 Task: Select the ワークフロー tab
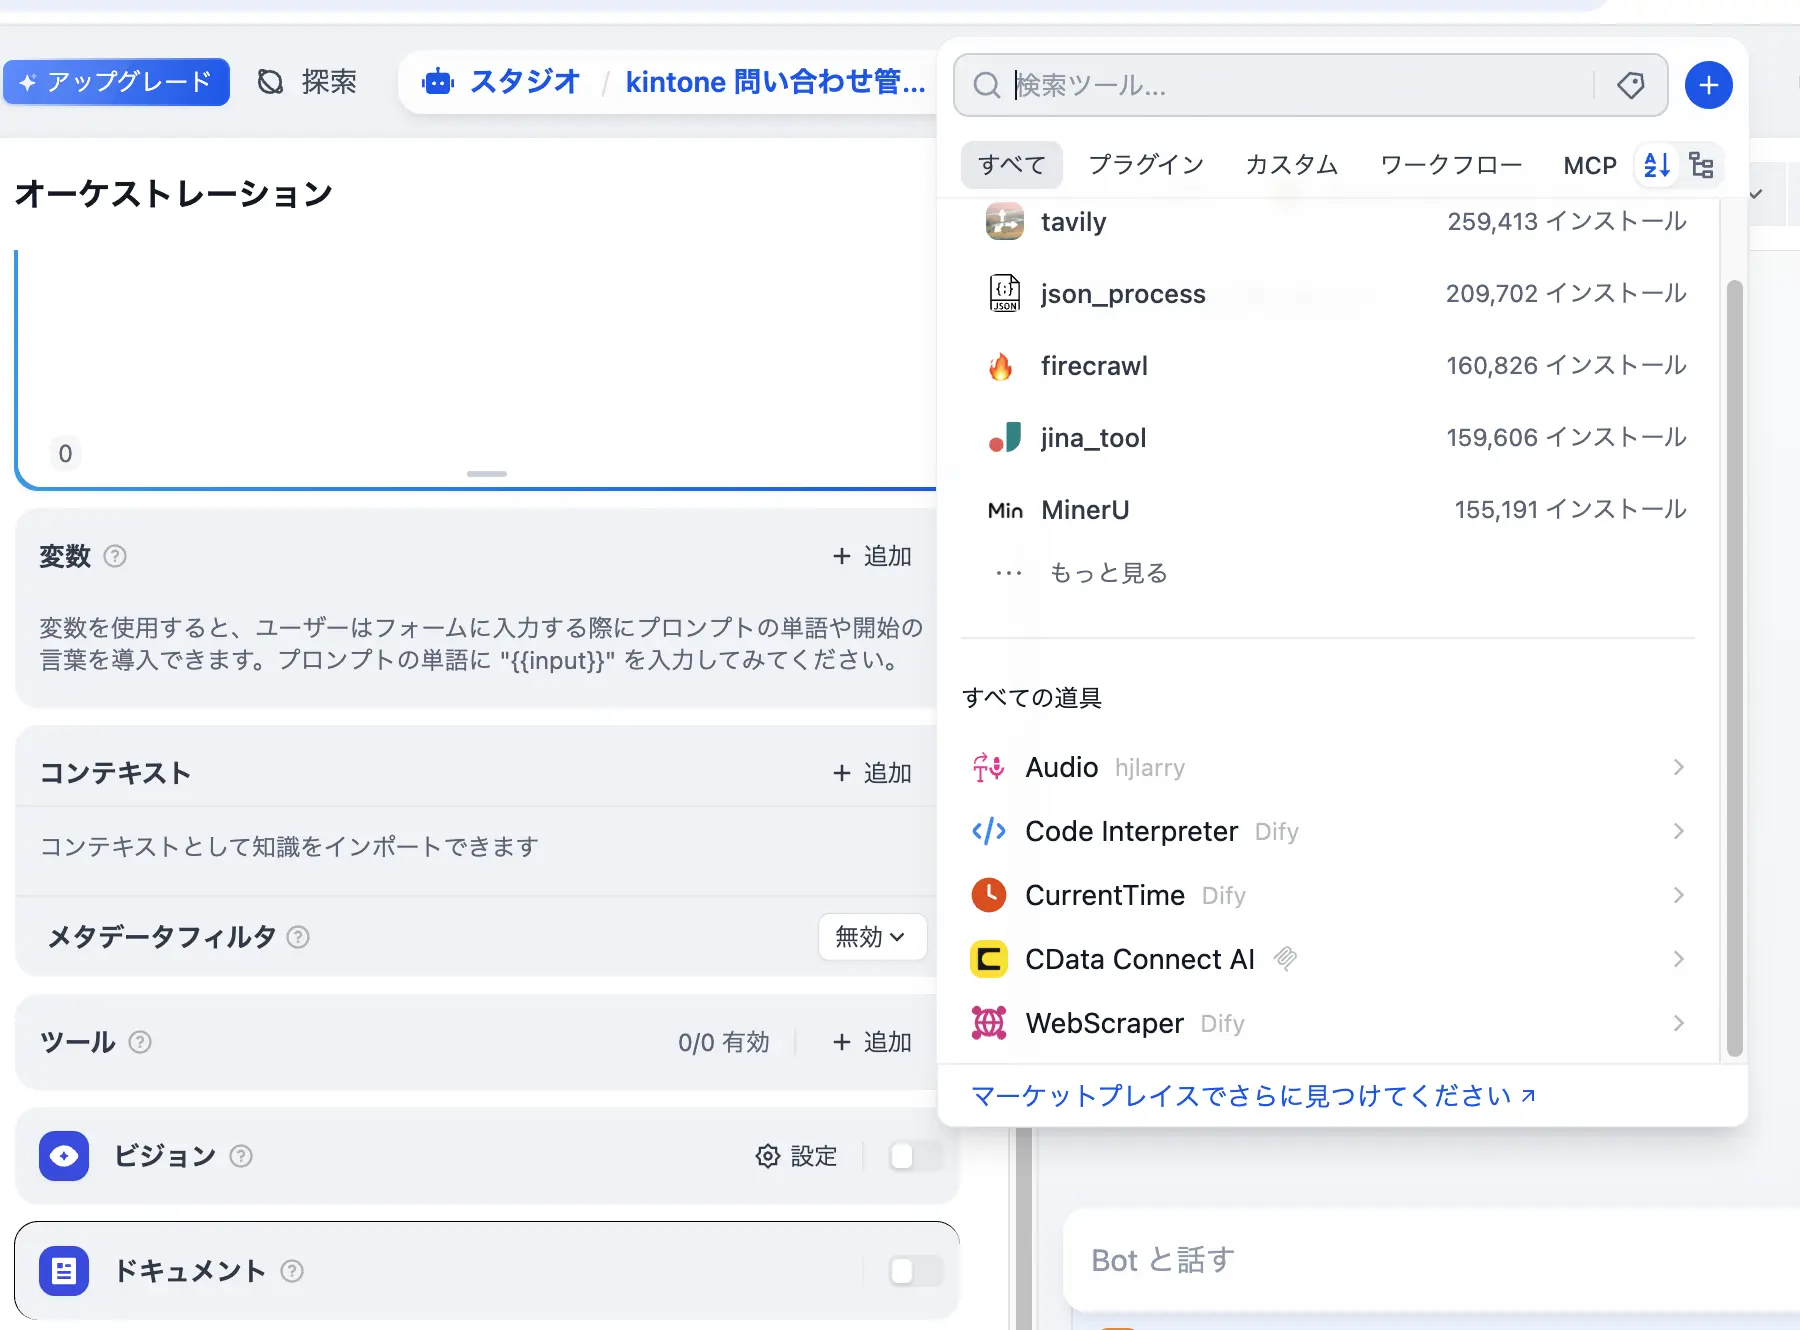click(x=1451, y=165)
